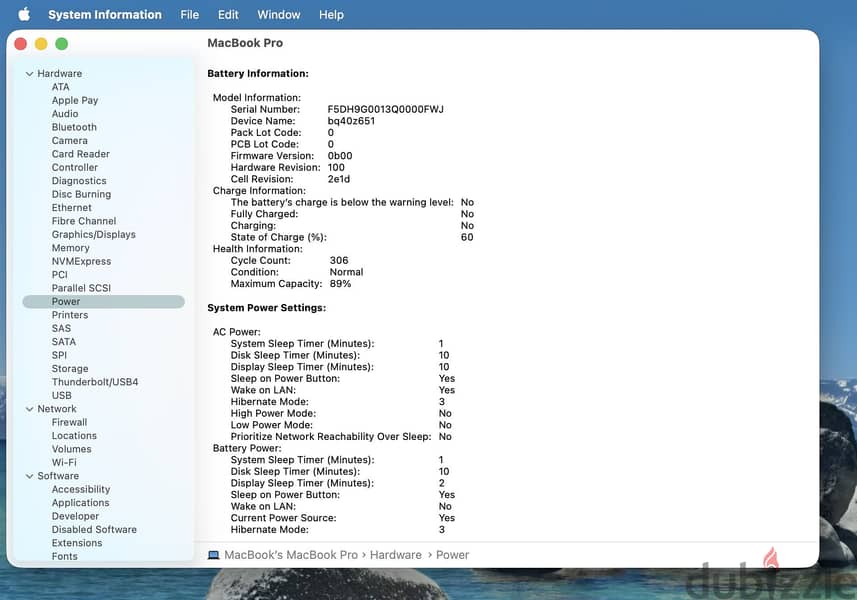Select Firewall under Network
The width and height of the screenshot is (857, 600).
click(x=69, y=422)
